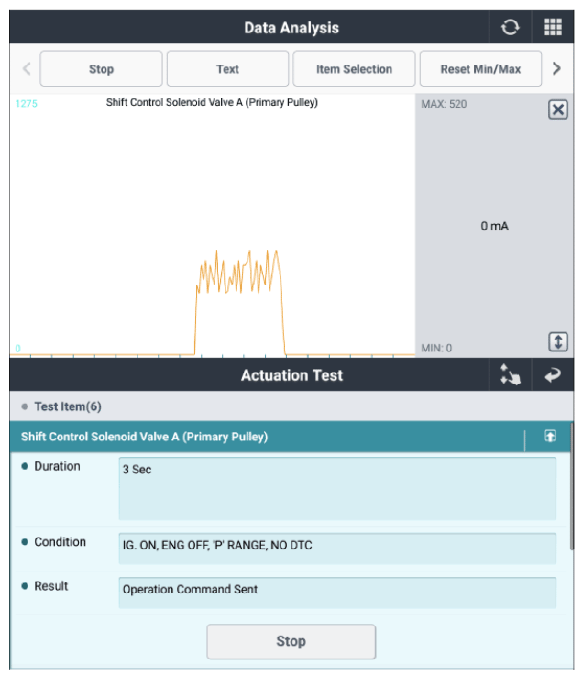This screenshot has width=584, height=679.
Task: Reset Min/Max values
Action: tap(481, 69)
